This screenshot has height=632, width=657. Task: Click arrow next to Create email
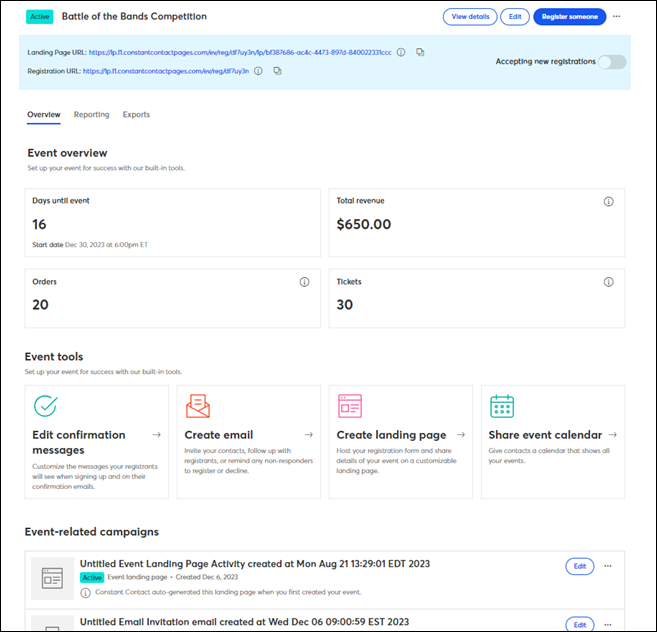tap(309, 435)
